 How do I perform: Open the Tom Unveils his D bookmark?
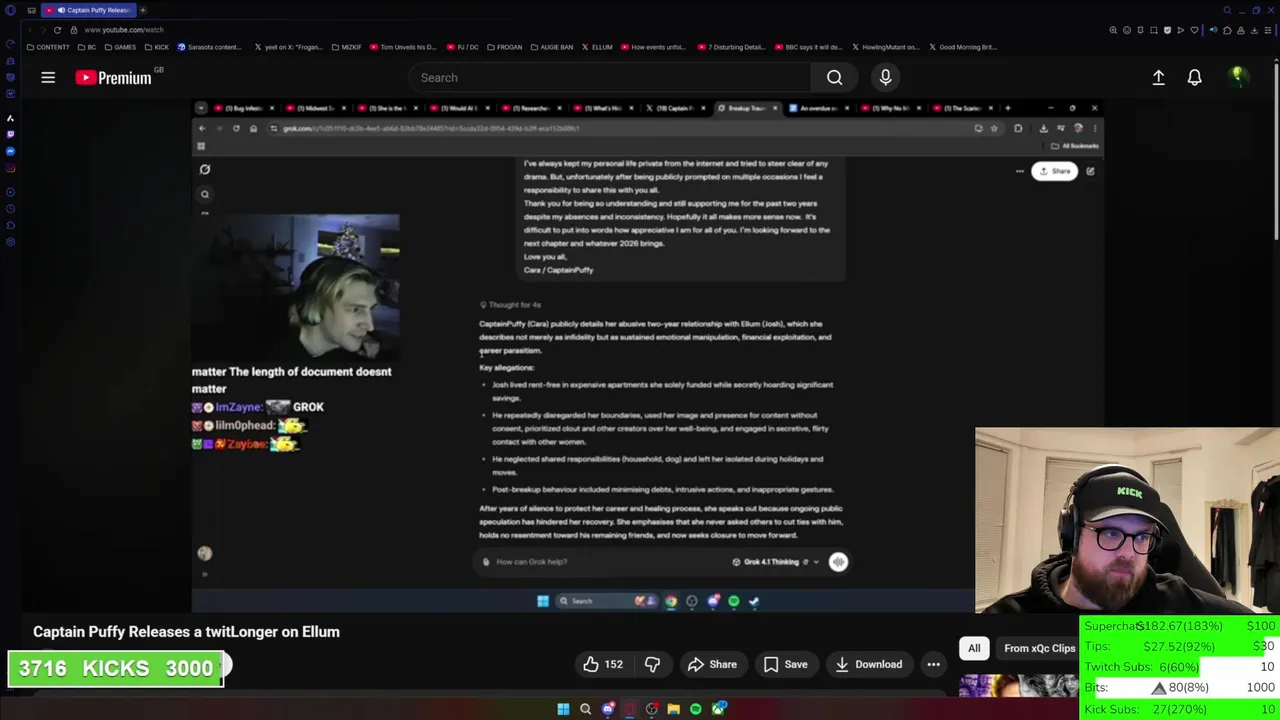tap(403, 47)
